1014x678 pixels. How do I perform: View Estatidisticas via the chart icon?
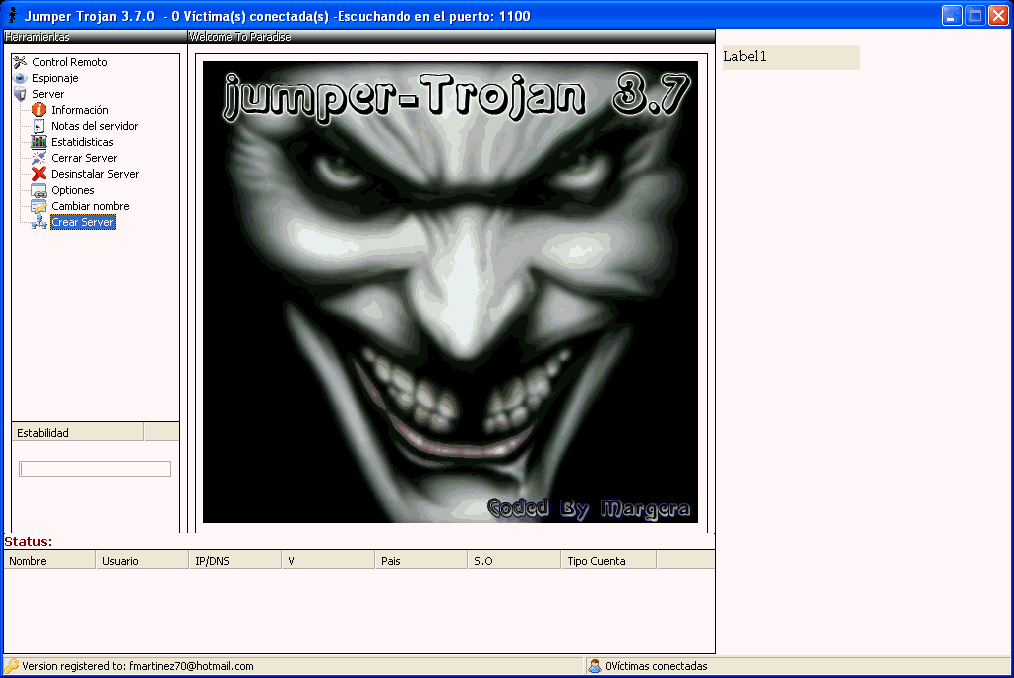click(x=37, y=142)
